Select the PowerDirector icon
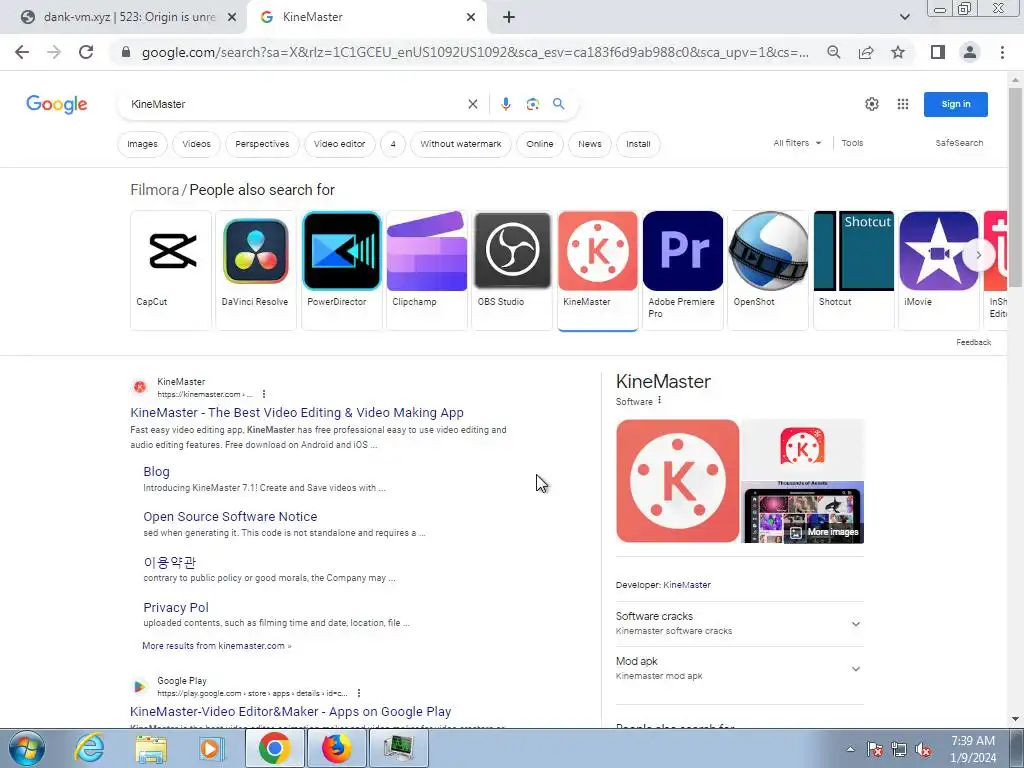The width and height of the screenshot is (1024, 768). click(x=342, y=251)
